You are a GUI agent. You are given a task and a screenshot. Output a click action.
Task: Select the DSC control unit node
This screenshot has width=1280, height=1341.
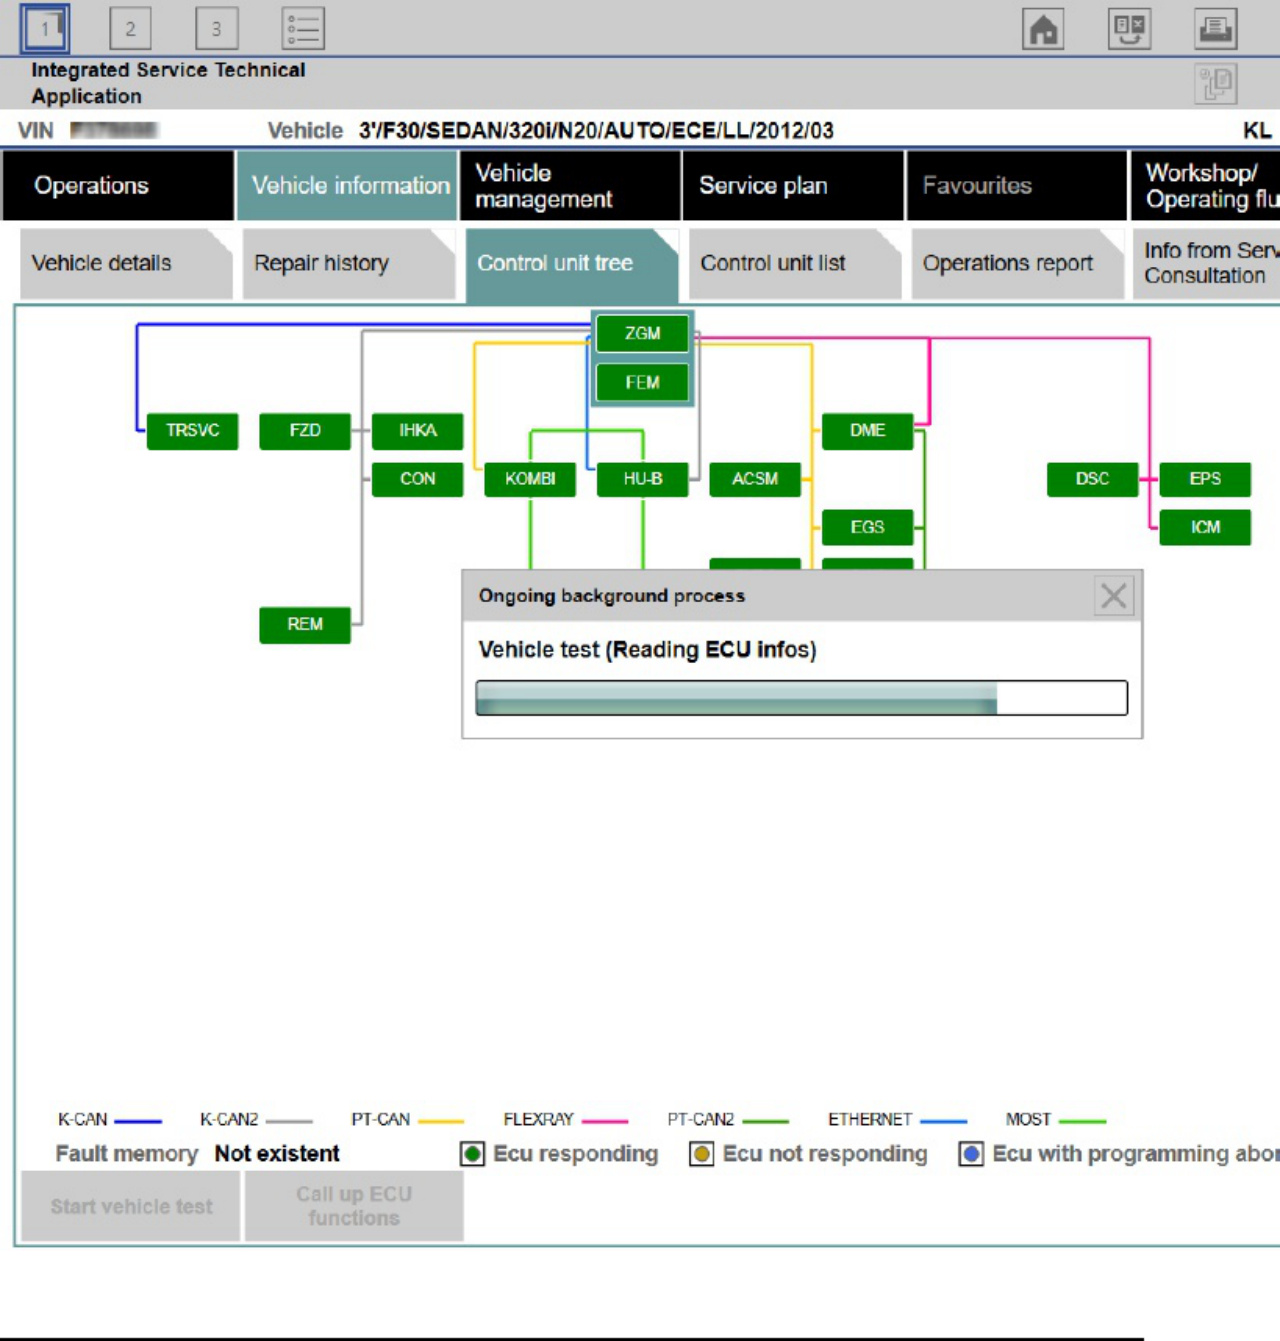1093,479
